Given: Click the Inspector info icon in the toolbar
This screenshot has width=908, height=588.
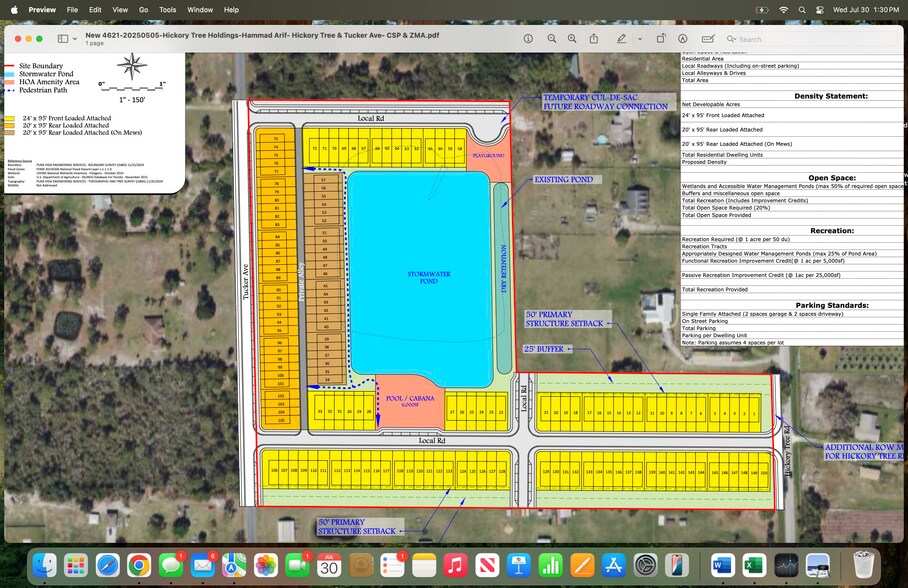Looking at the screenshot, I should coord(528,38).
